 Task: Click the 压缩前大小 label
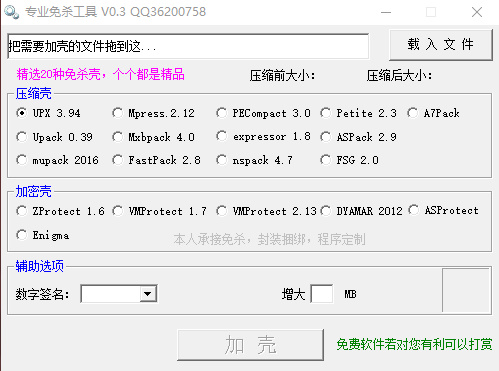click(282, 76)
